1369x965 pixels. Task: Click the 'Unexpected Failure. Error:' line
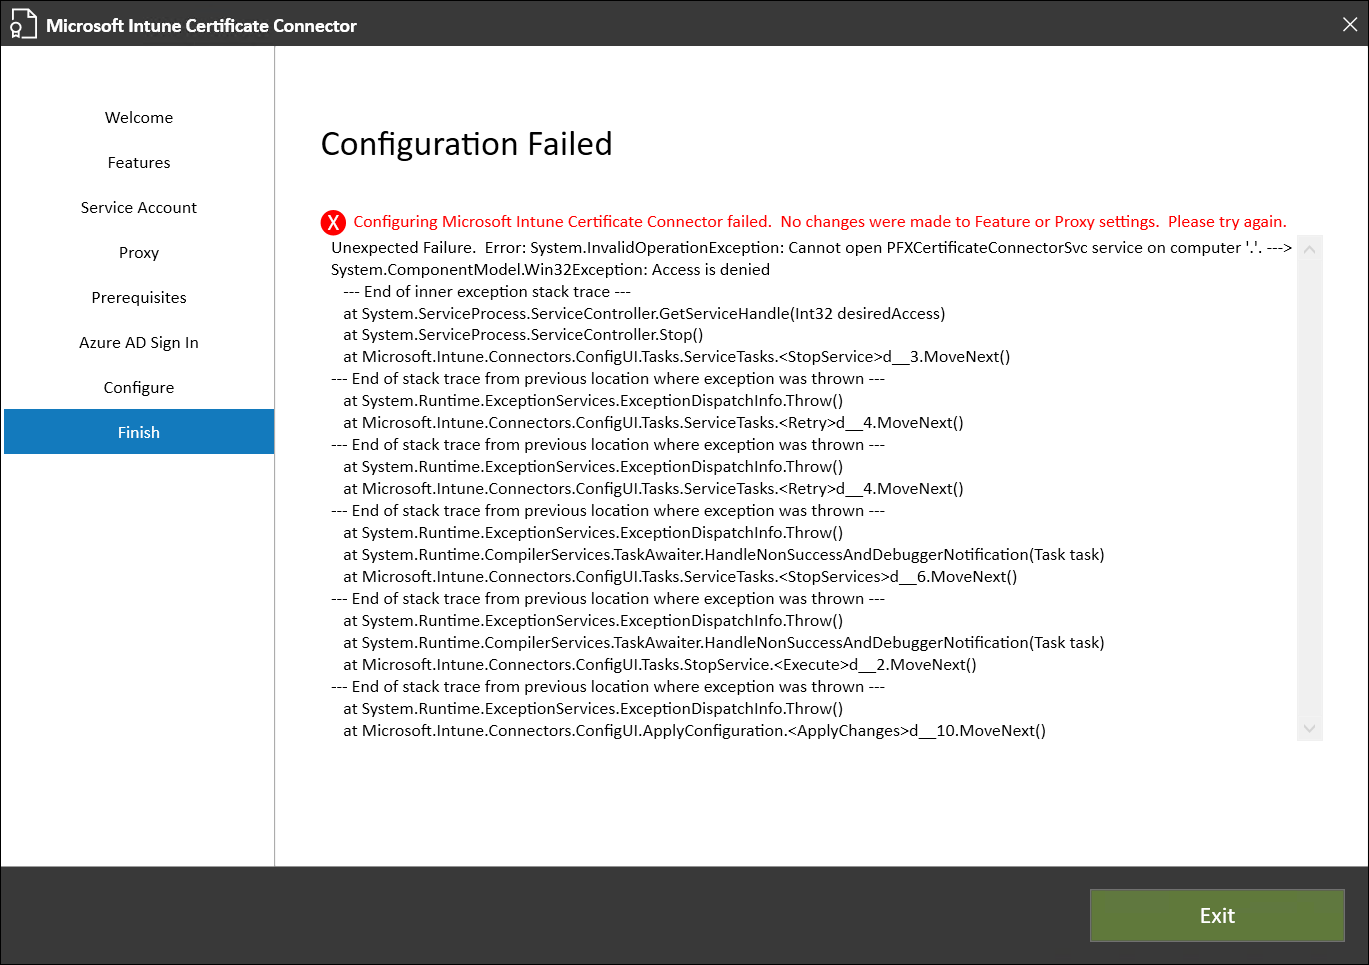(811, 248)
